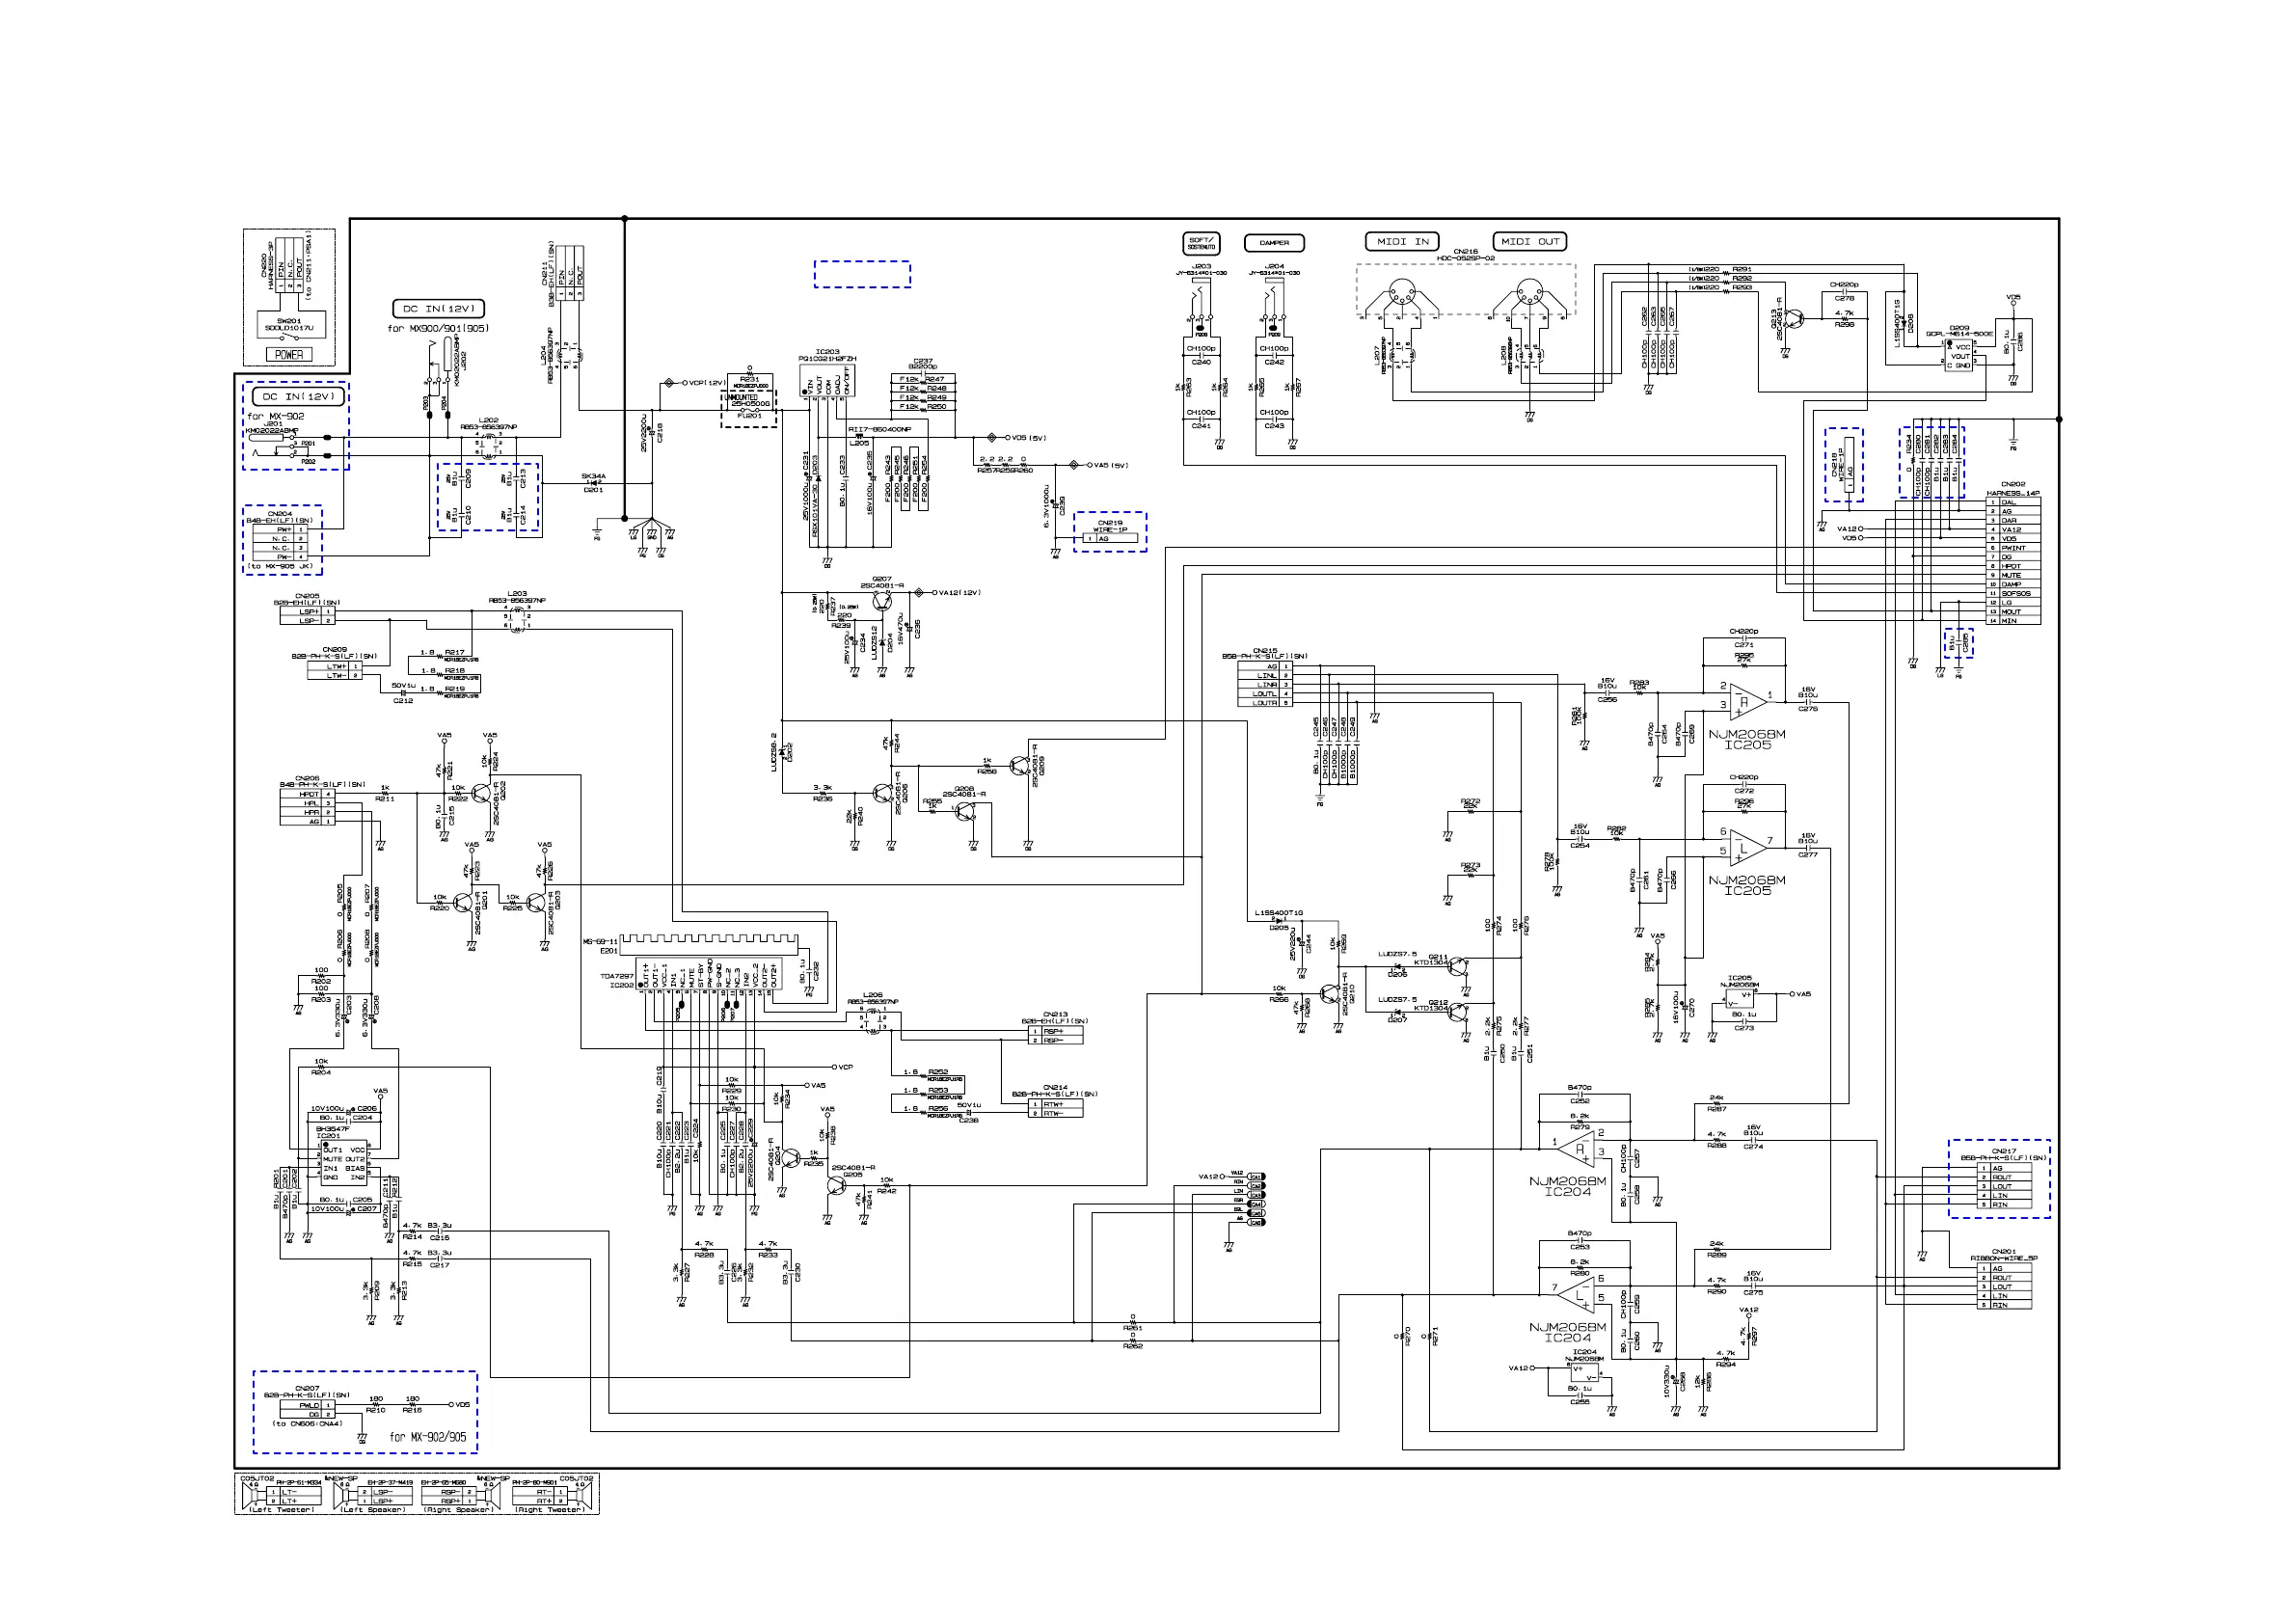Select transistor Q204 beside R235
The height and width of the screenshot is (1624, 2296).
coord(790,1157)
